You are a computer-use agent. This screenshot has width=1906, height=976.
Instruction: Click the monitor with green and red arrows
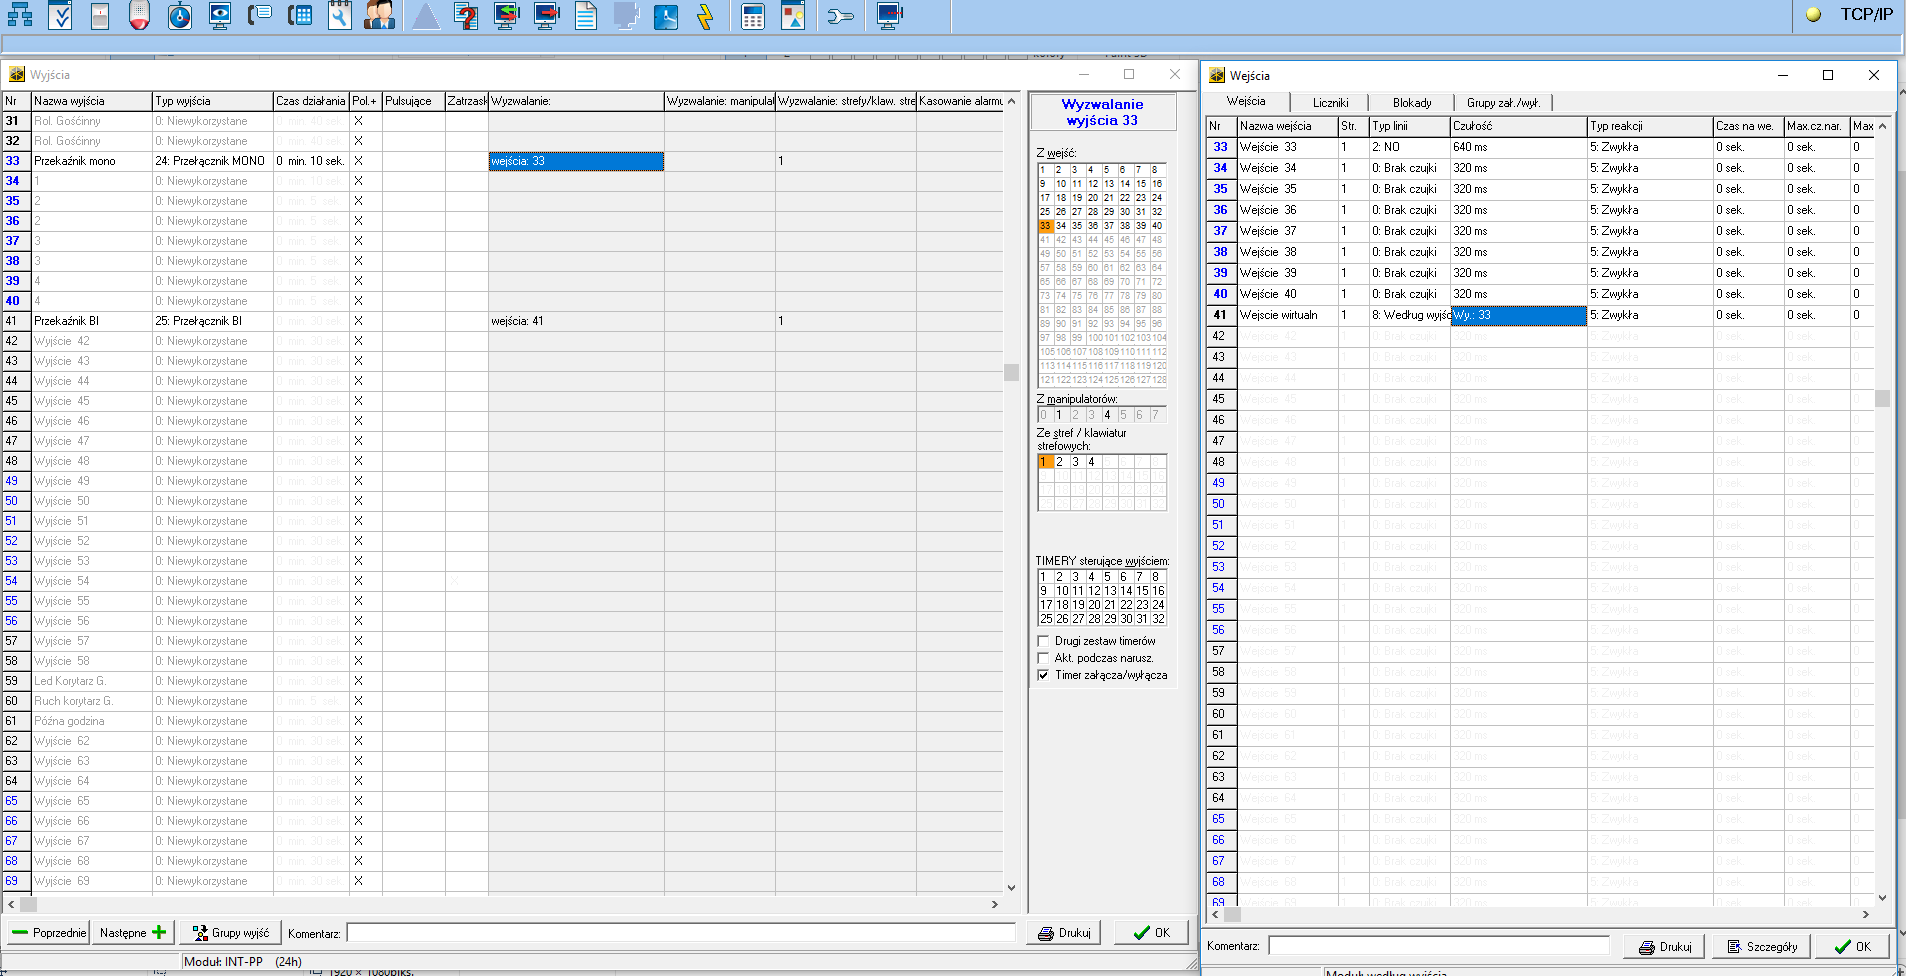[x=507, y=15]
